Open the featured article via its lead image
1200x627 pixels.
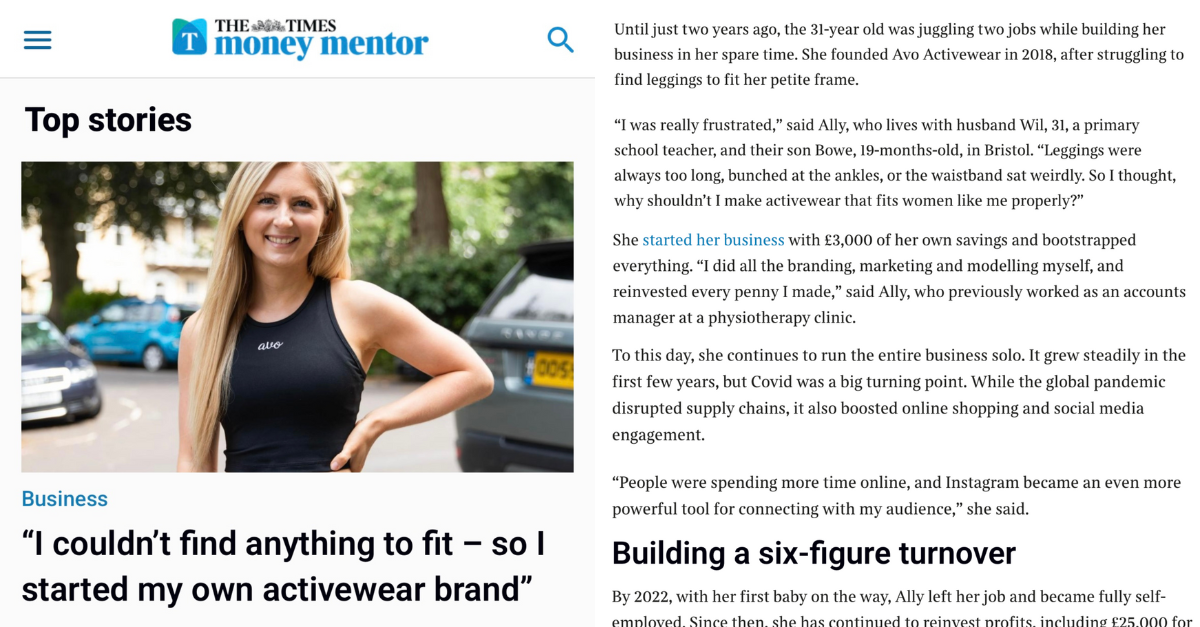click(296, 316)
